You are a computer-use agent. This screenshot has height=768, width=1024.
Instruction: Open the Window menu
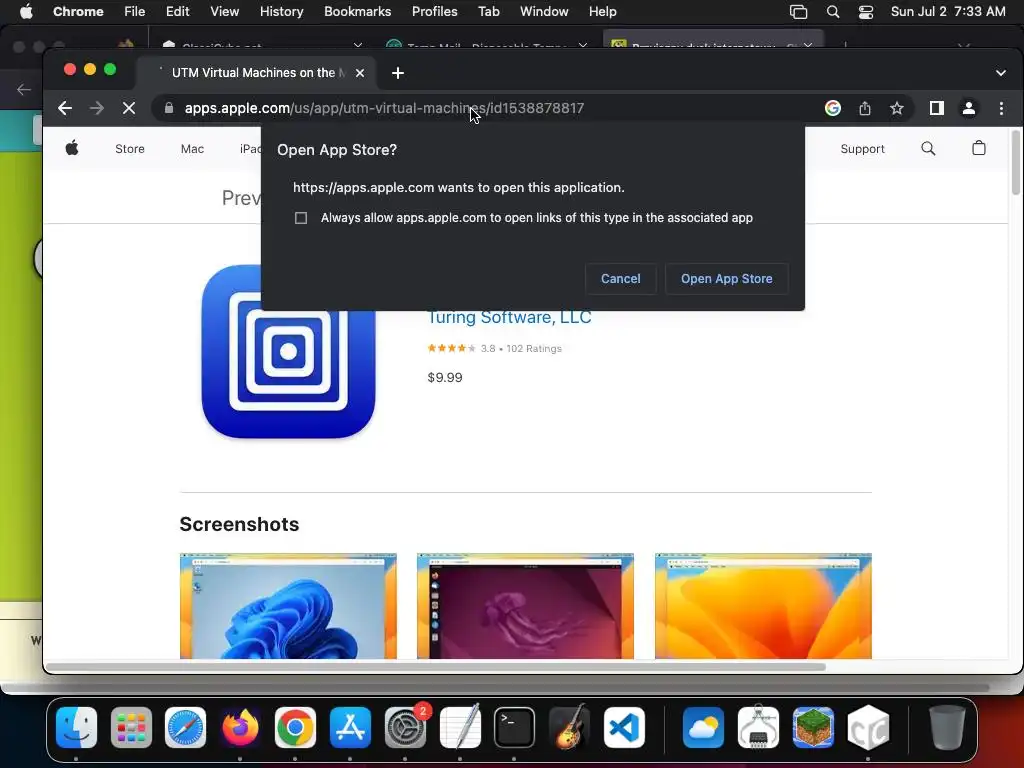(x=544, y=12)
